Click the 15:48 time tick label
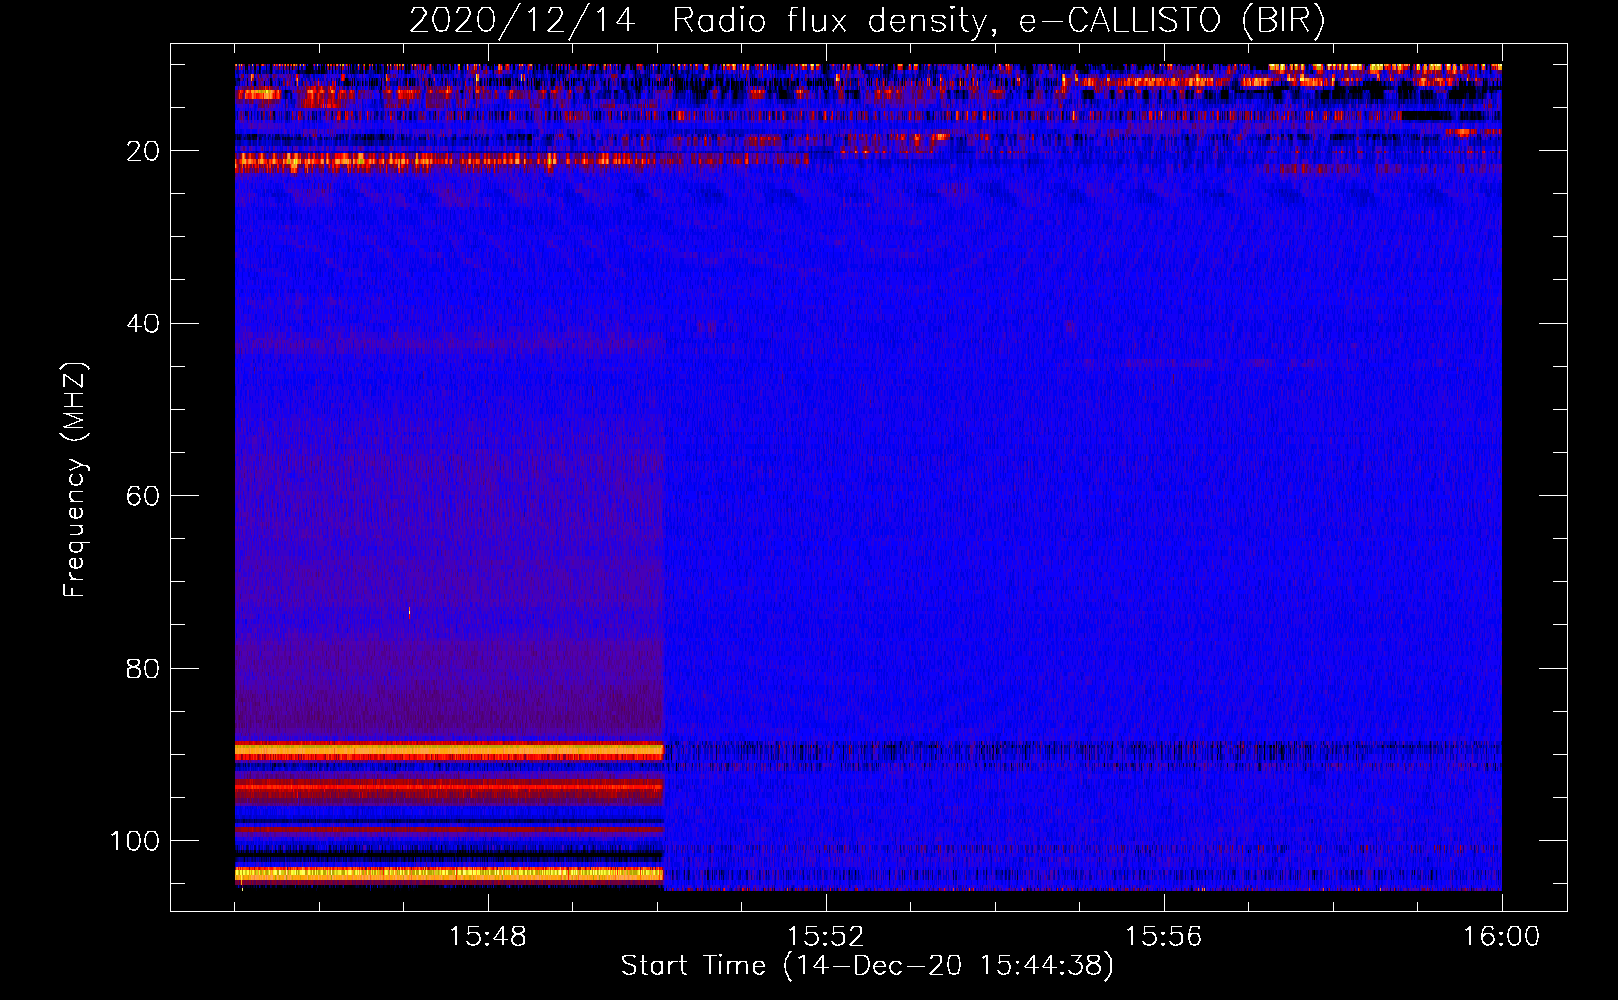The width and height of the screenshot is (1618, 1000). coord(487,937)
